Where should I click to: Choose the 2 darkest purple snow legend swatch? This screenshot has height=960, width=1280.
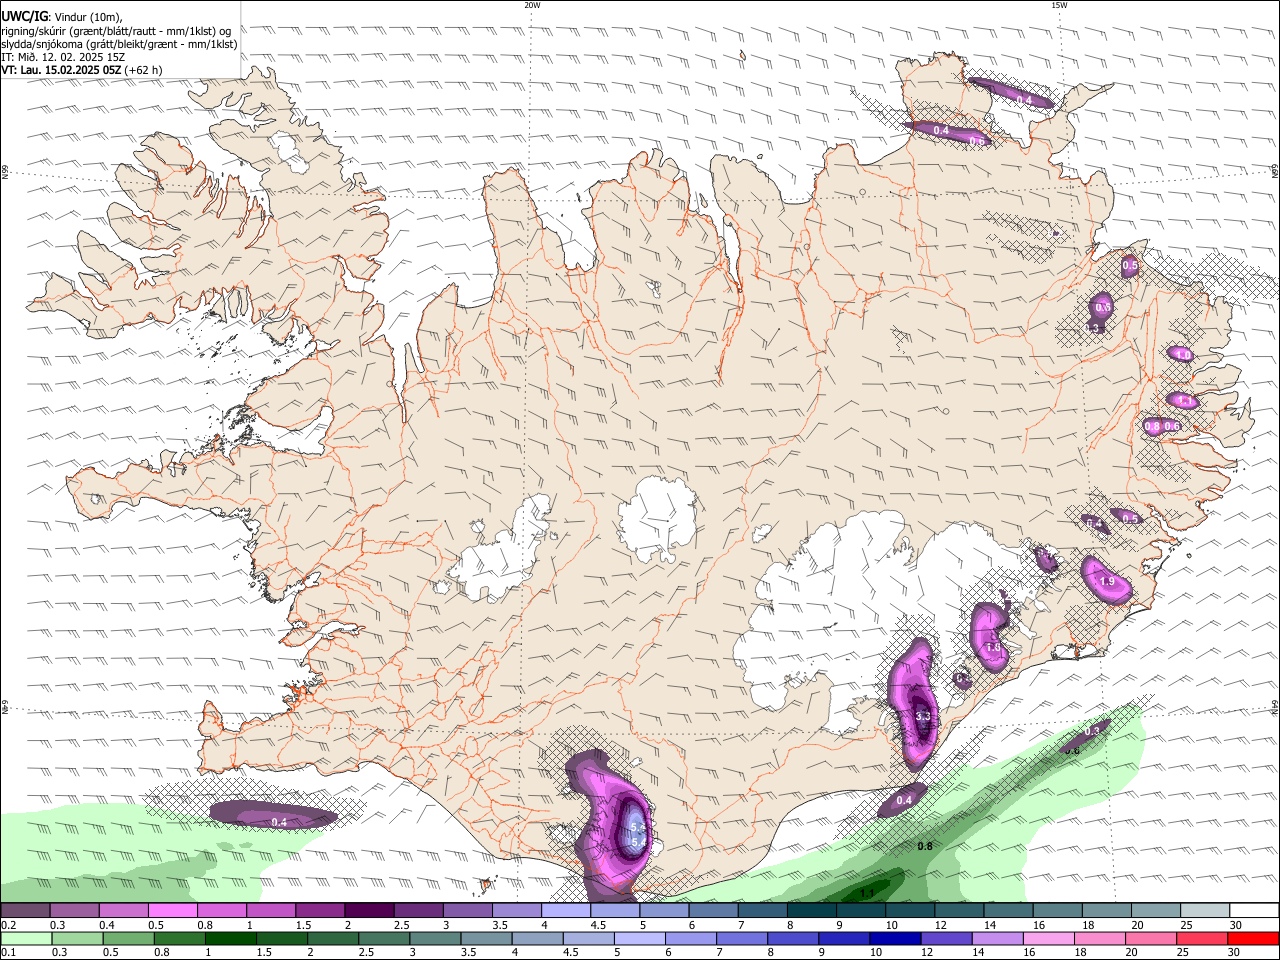pyautogui.click(x=368, y=910)
